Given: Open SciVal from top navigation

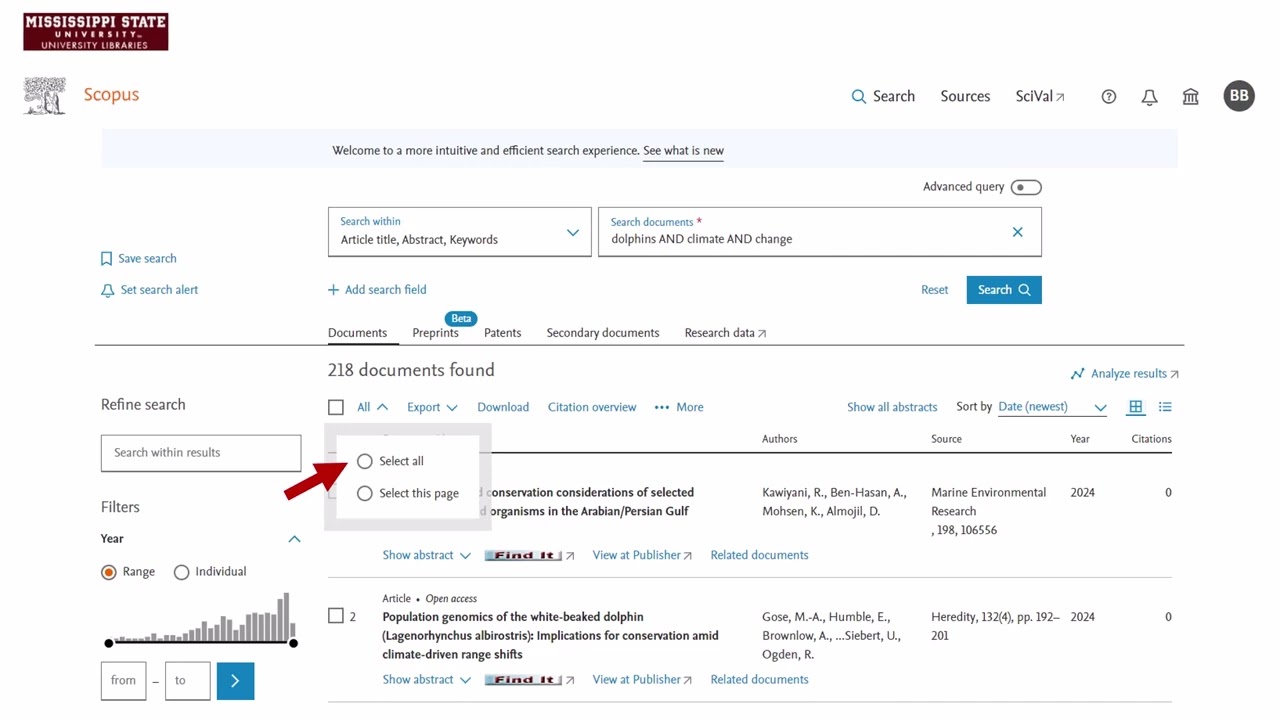Looking at the screenshot, I should click(1040, 97).
